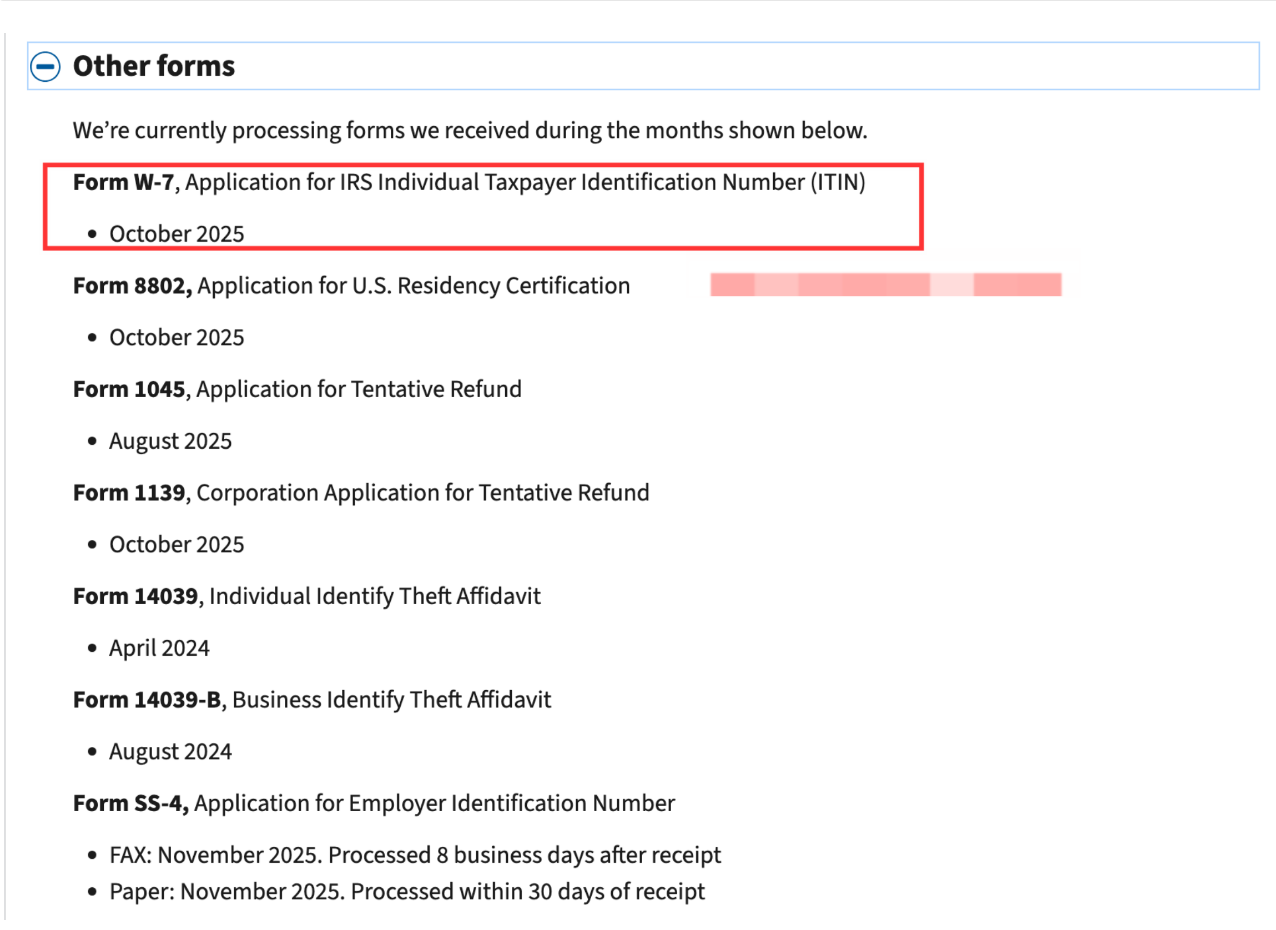Click April 2024 under Form 14039

coord(159,647)
